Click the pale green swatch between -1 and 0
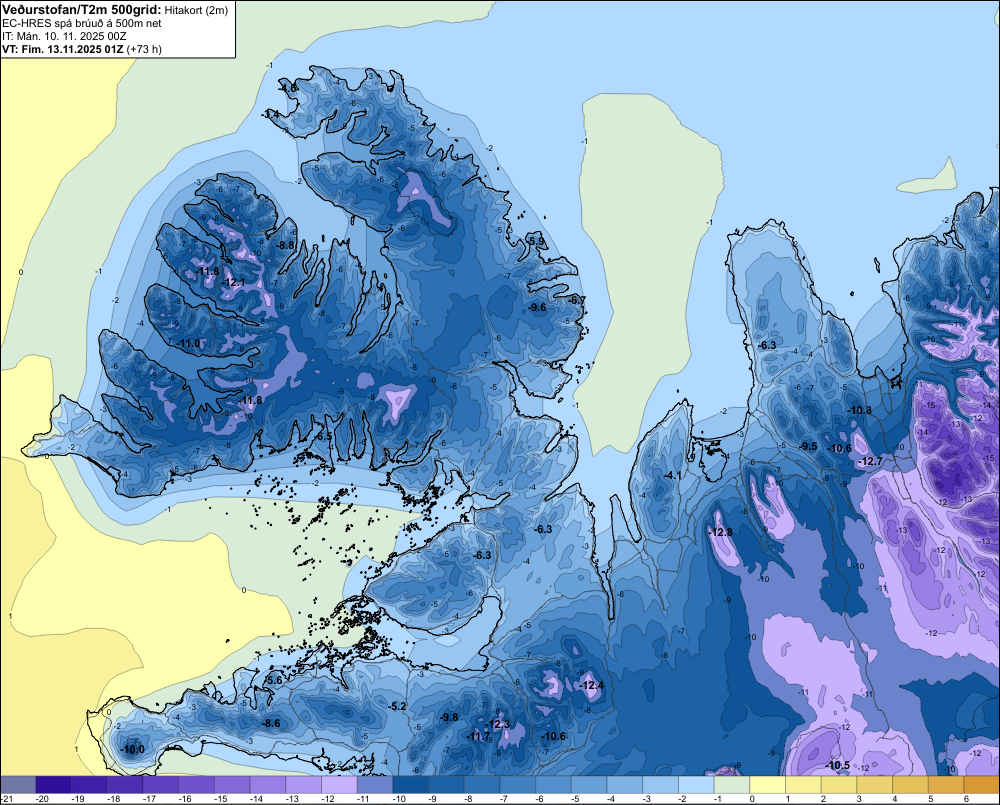1000x805 pixels. coord(732,785)
